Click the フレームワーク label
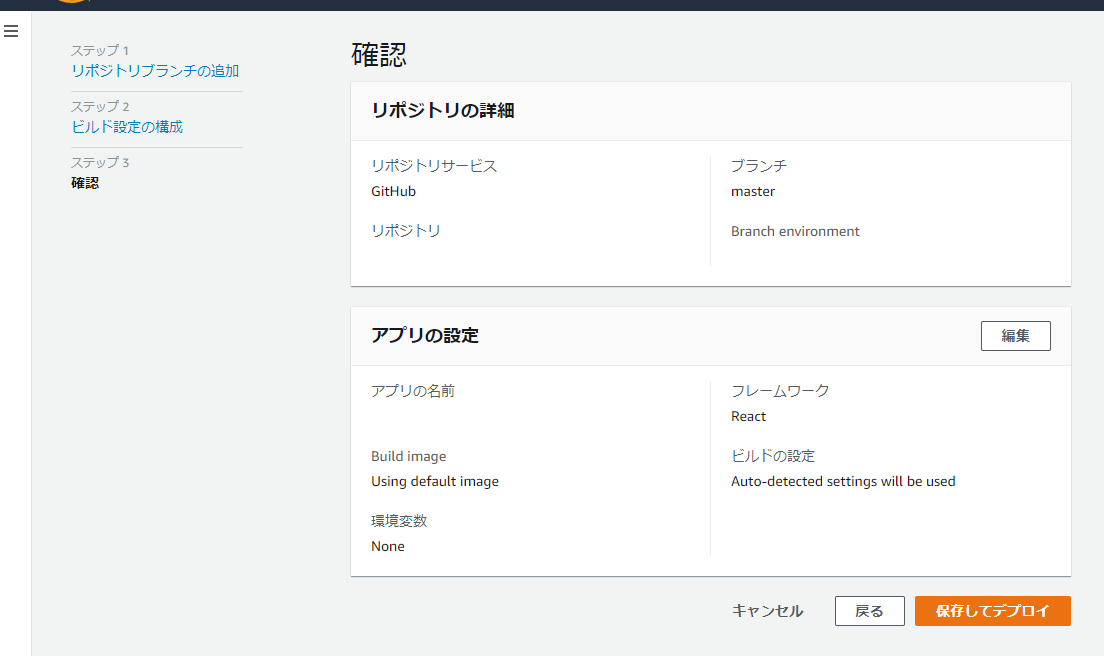Screen dimensions: 1104x656 click(x=780, y=391)
